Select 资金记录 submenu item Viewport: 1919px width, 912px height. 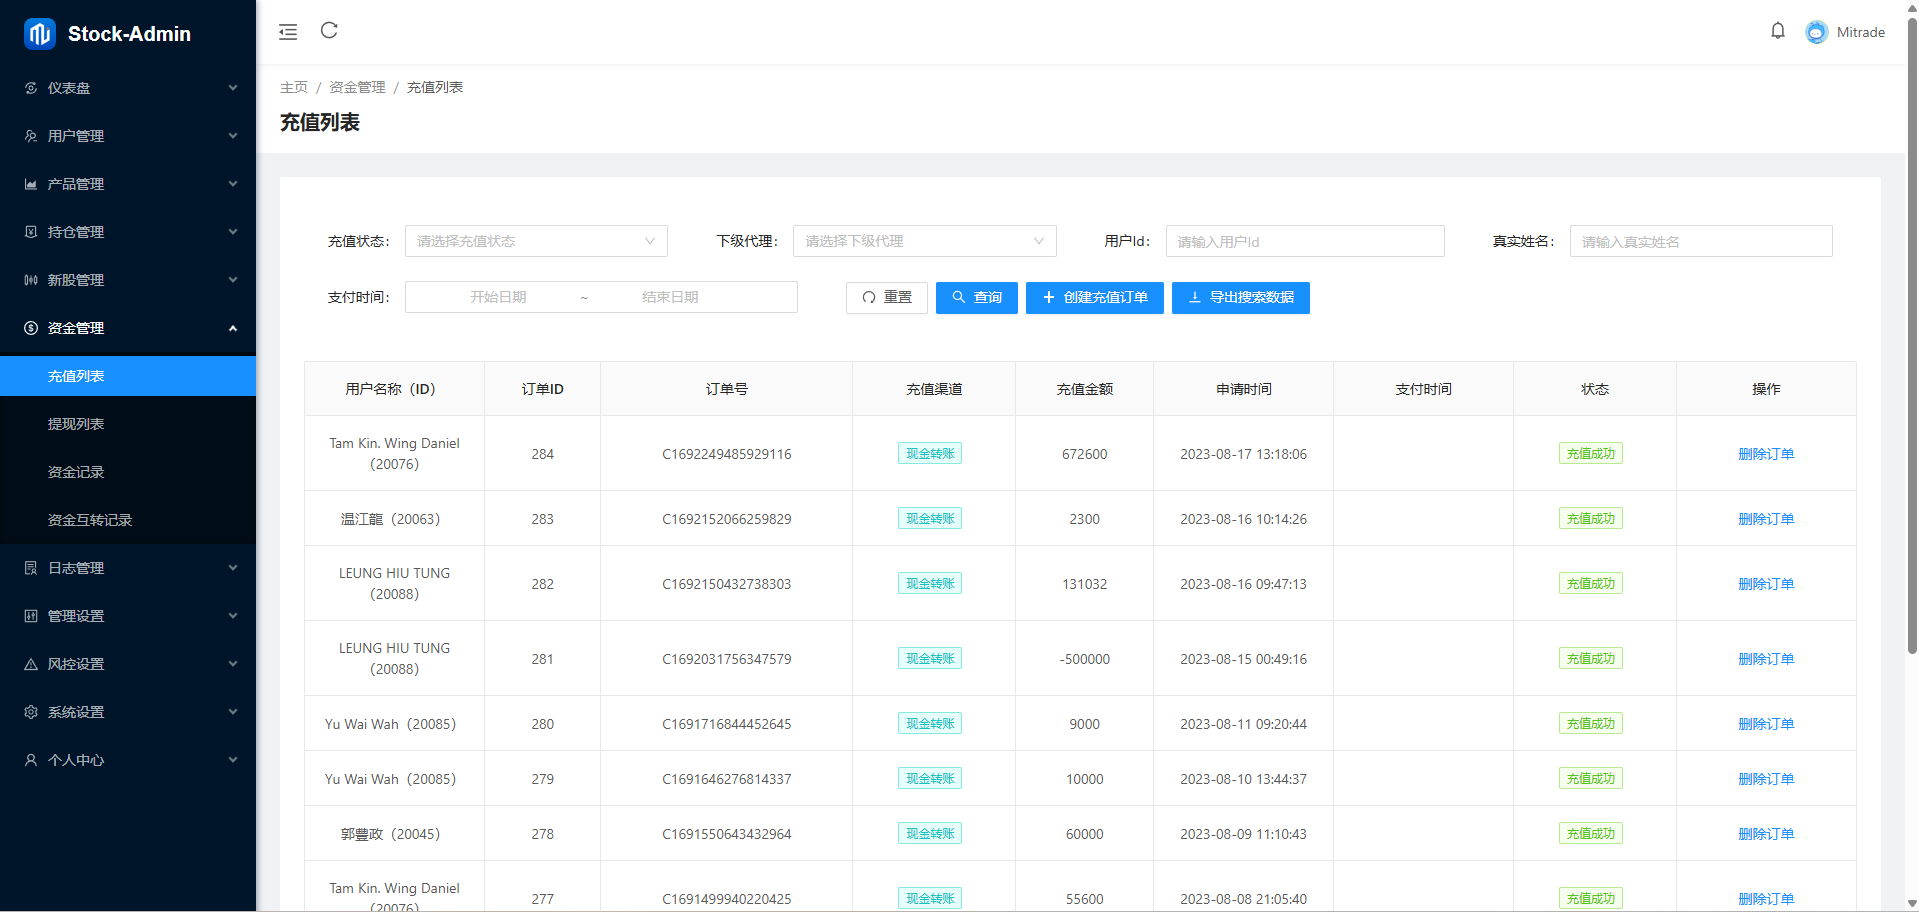coord(76,472)
